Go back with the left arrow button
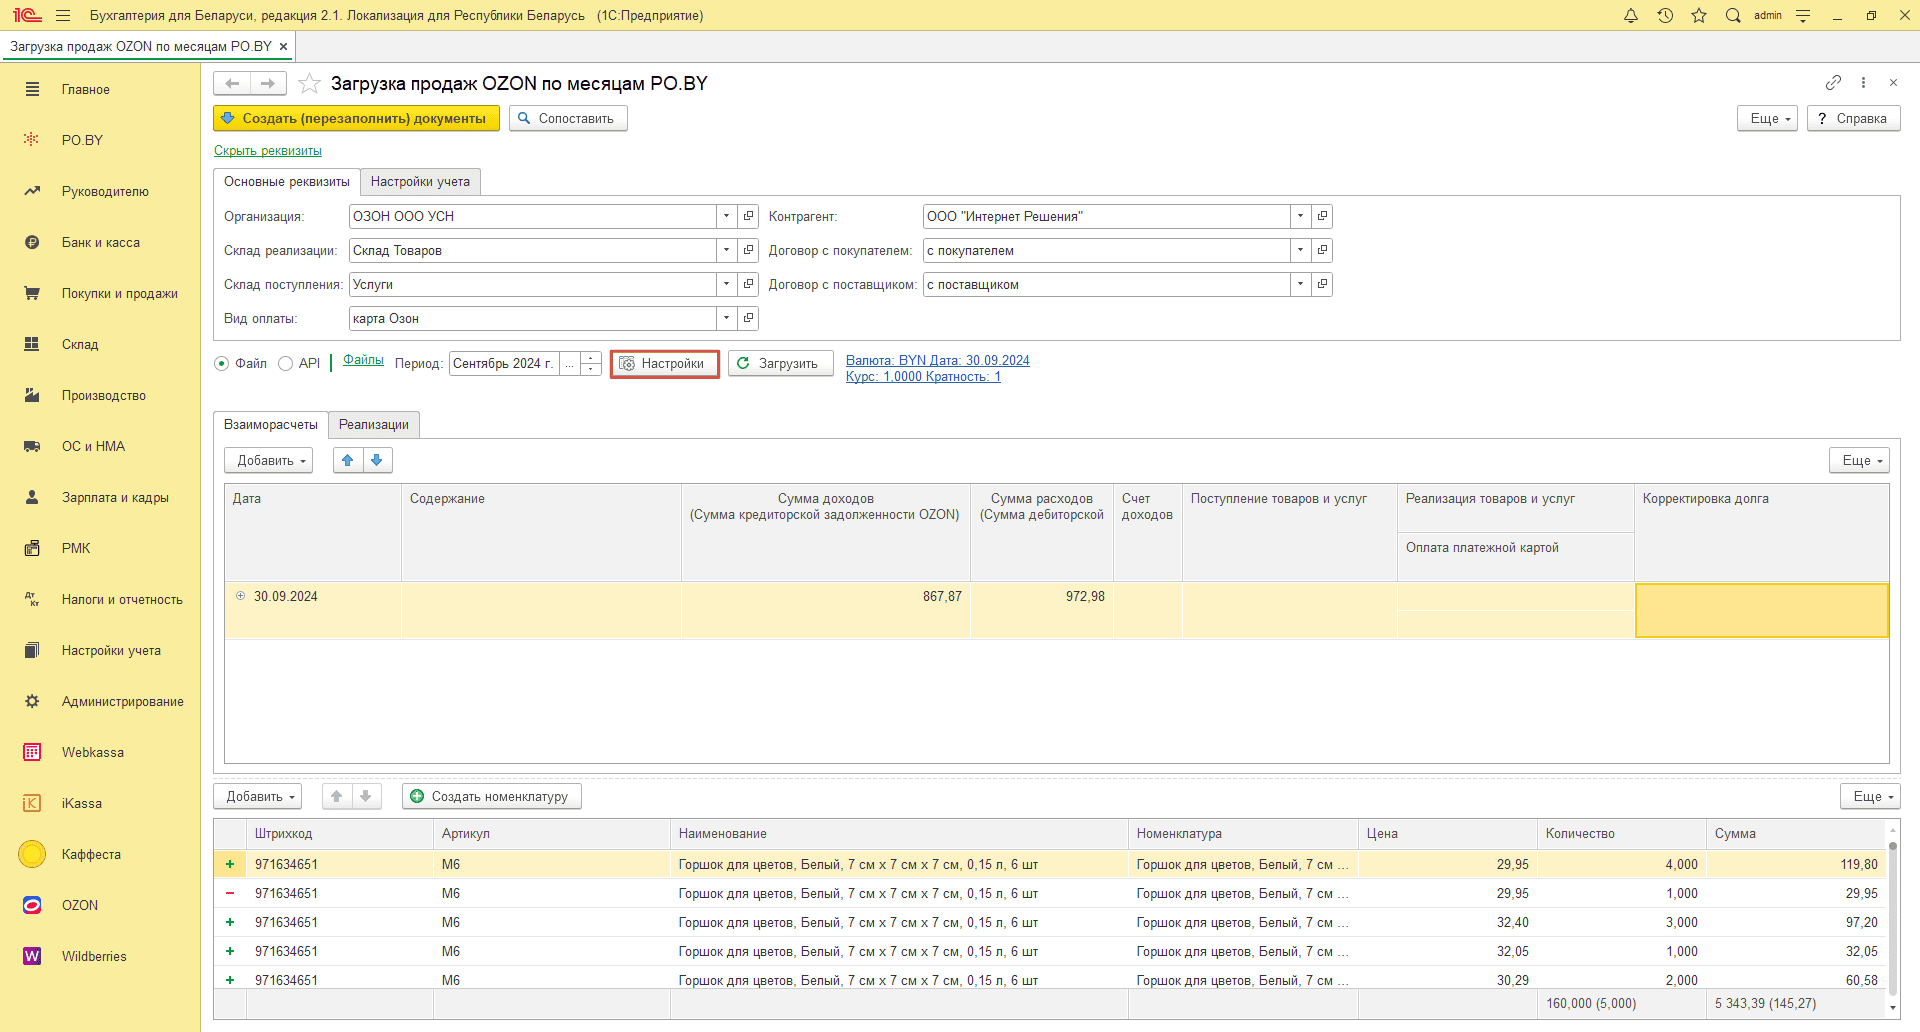The image size is (1920, 1032). pos(232,84)
